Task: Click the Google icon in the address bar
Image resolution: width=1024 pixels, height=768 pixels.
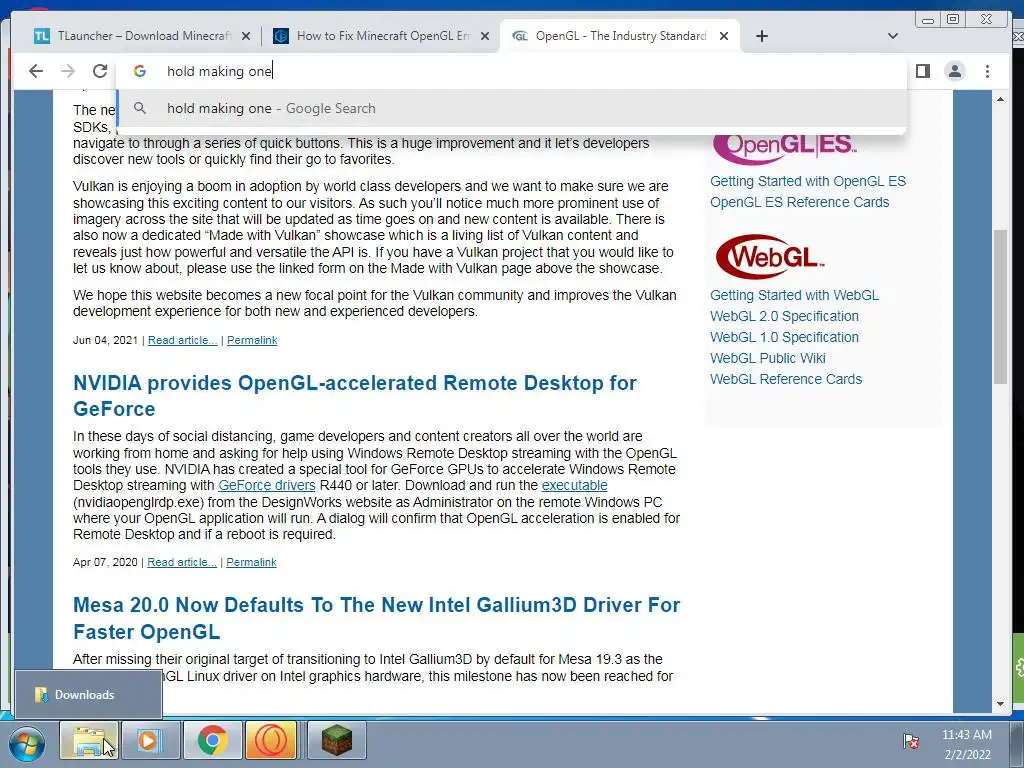Action: click(x=140, y=71)
